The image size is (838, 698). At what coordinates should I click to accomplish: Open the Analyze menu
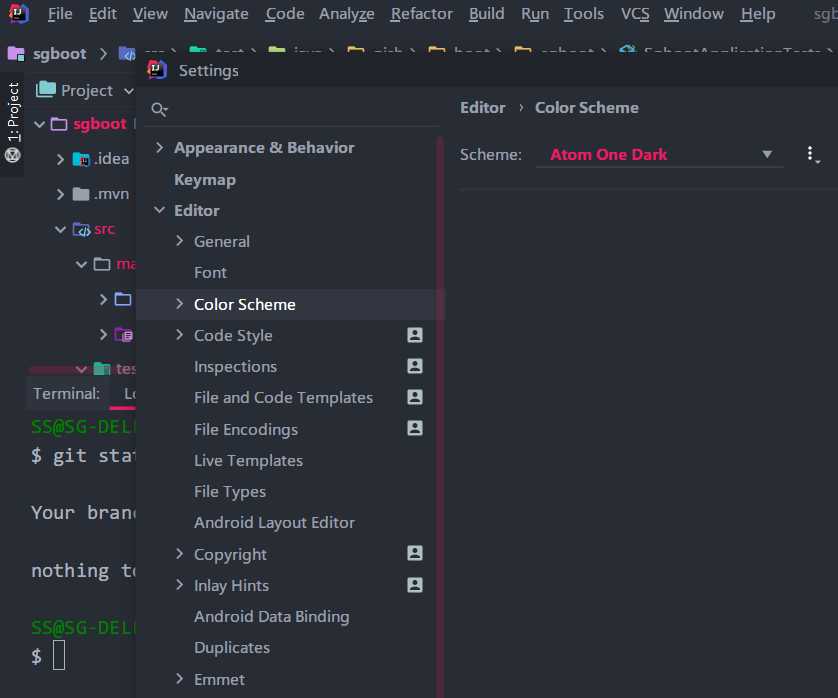coord(346,14)
